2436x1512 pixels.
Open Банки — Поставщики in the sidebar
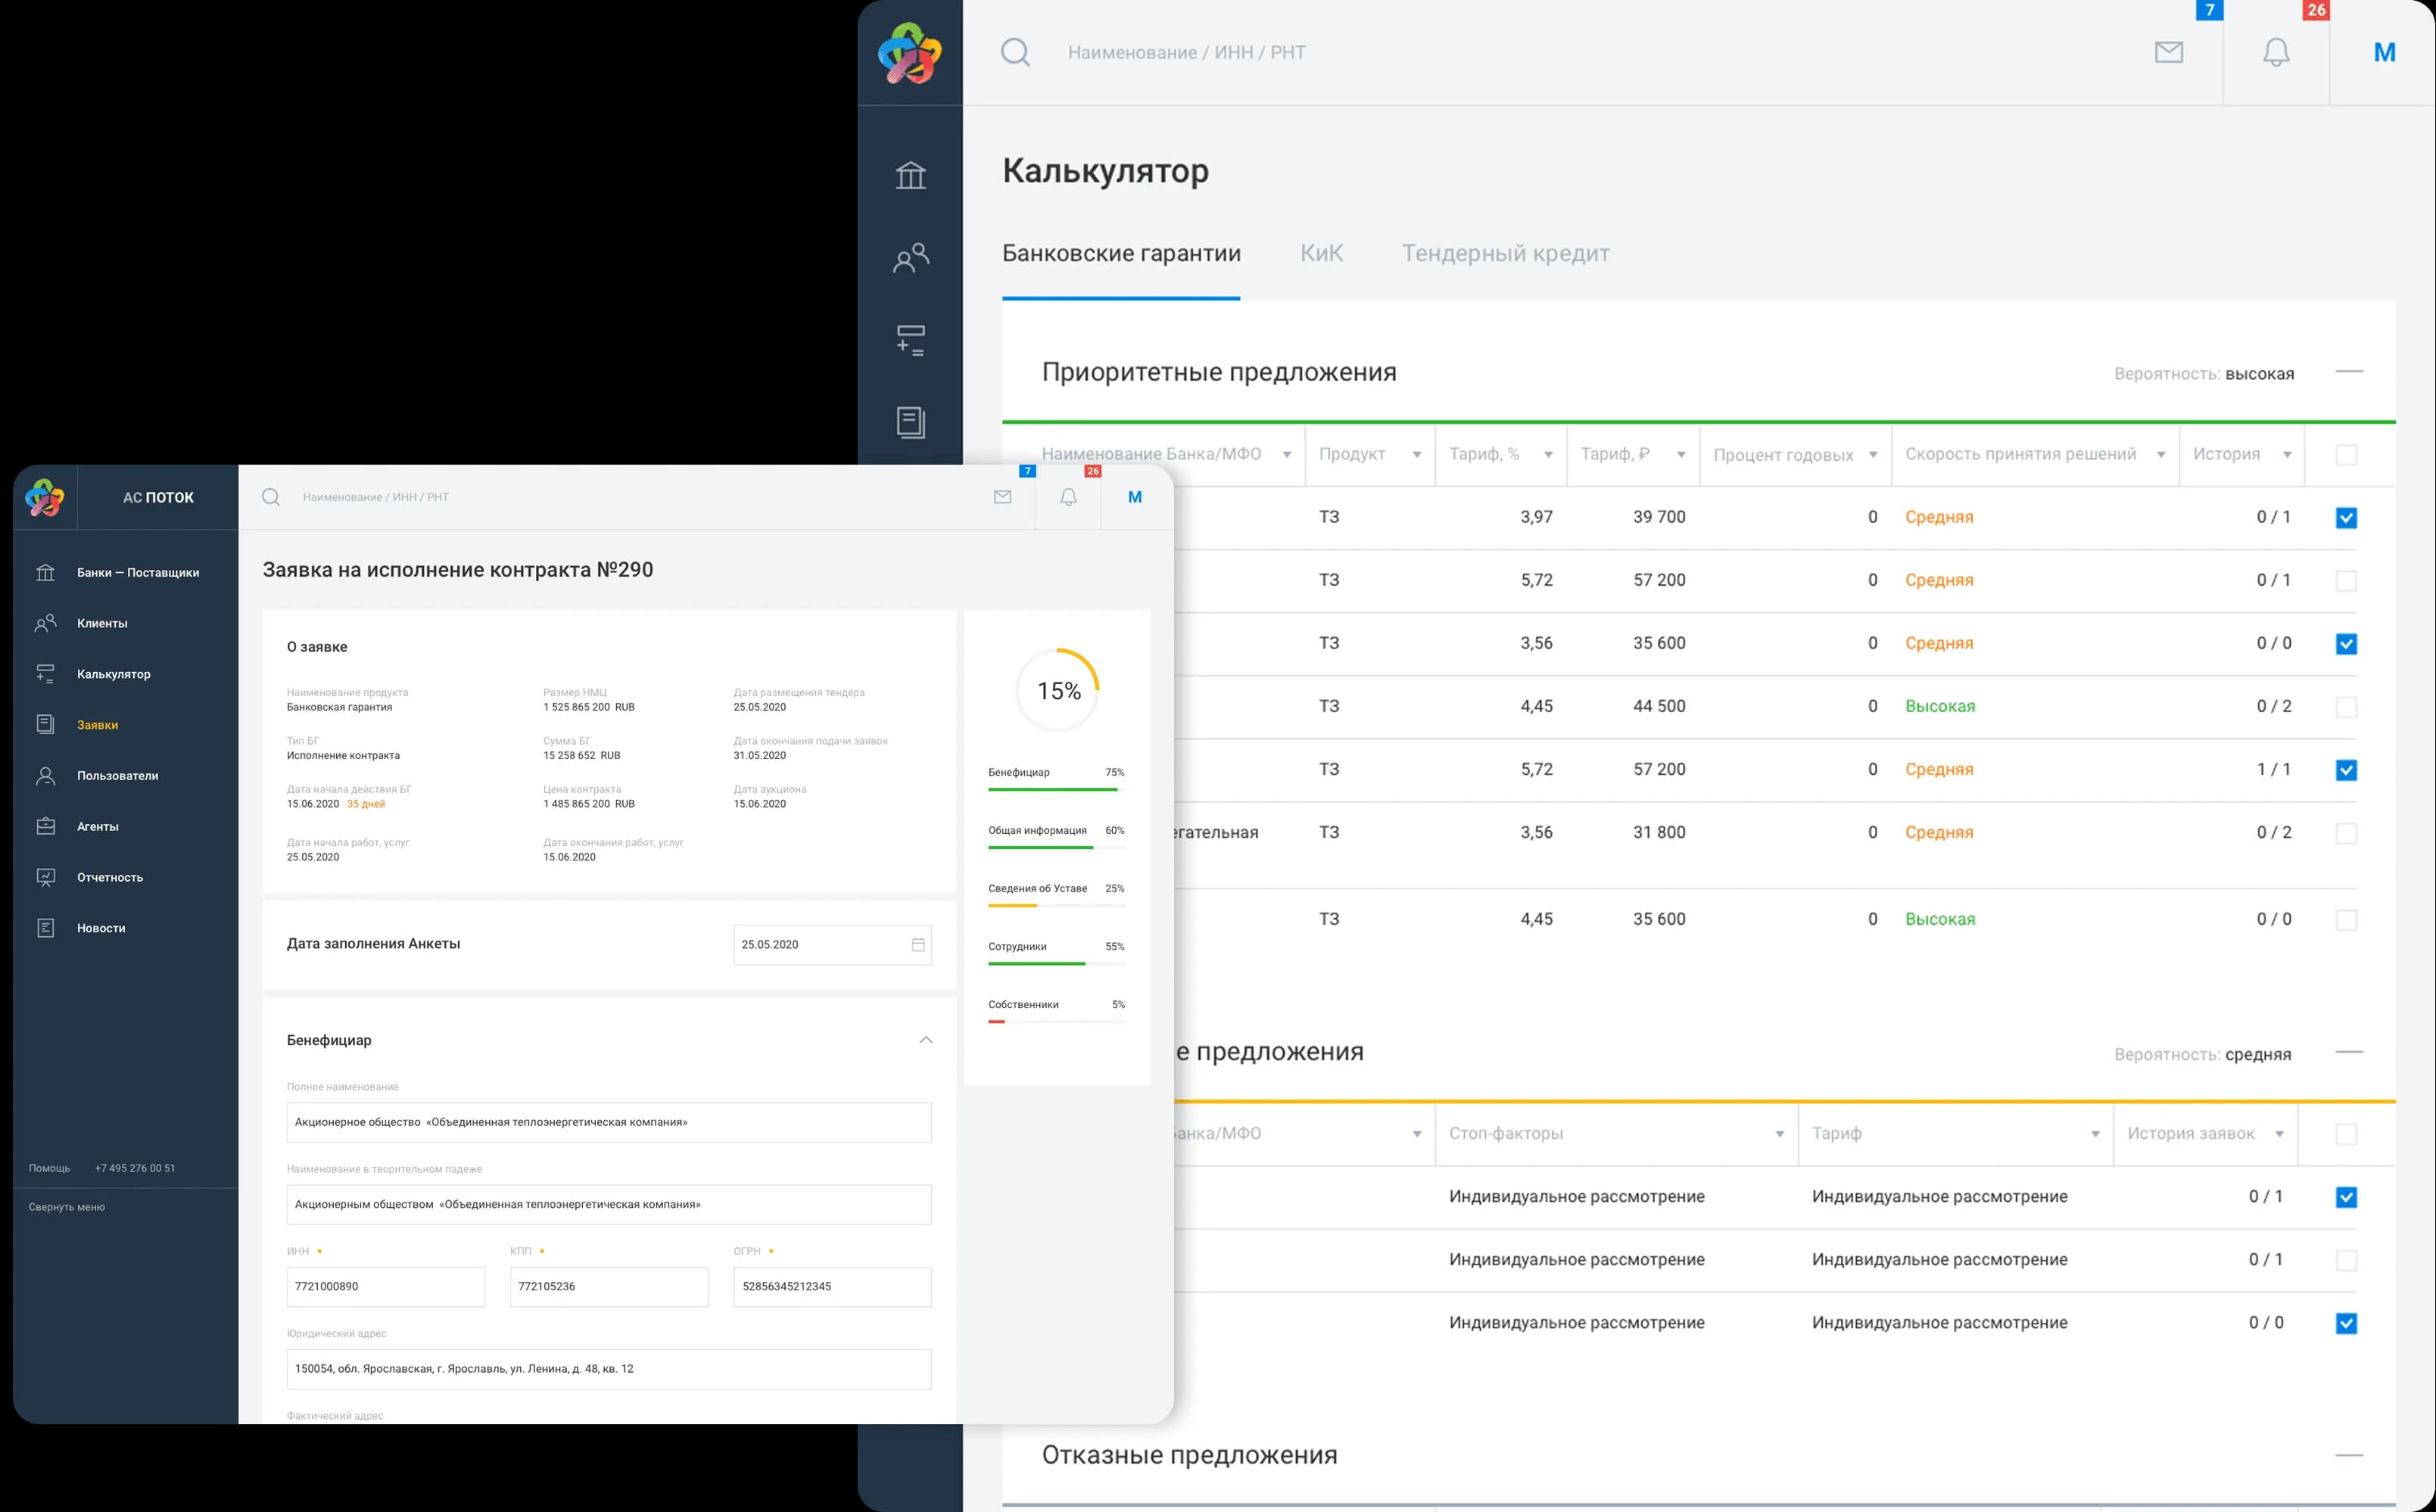pos(138,573)
